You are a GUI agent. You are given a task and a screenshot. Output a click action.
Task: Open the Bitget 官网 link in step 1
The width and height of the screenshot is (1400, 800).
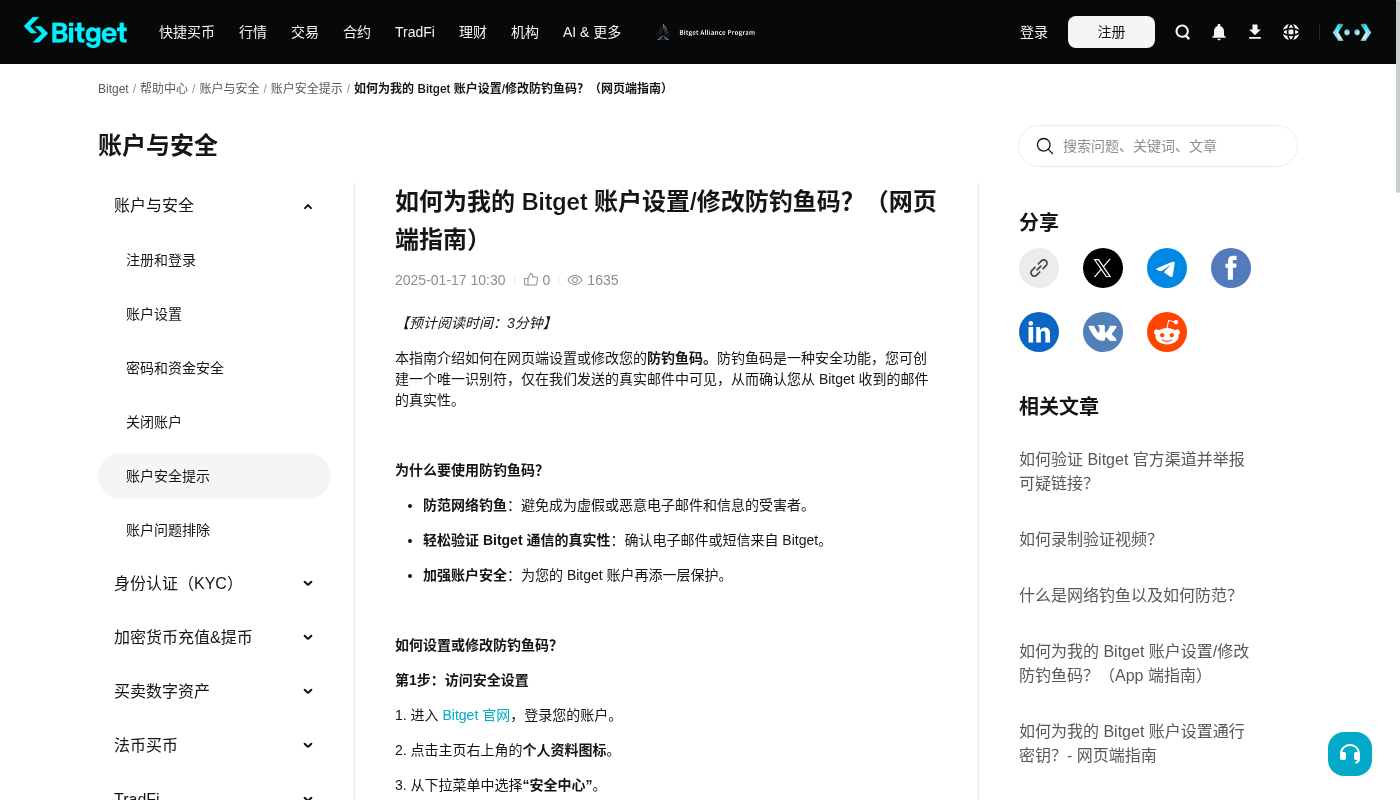(476, 715)
